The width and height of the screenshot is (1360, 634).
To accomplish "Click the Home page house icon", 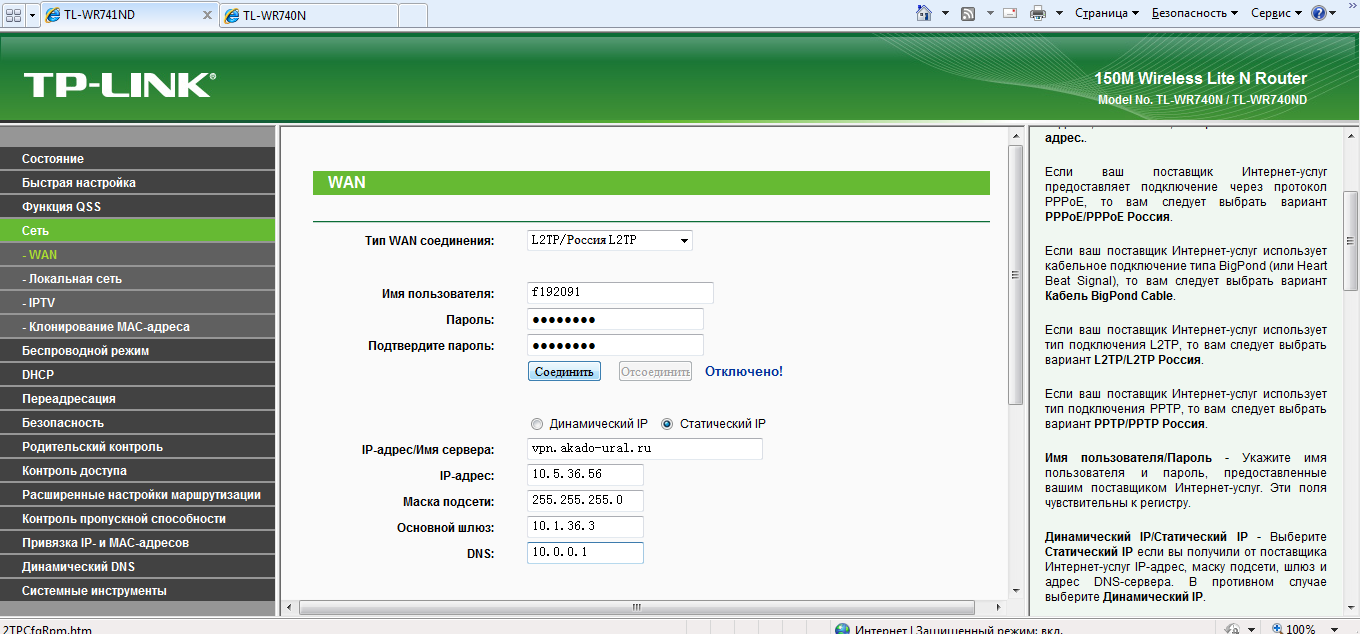I will point(924,13).
